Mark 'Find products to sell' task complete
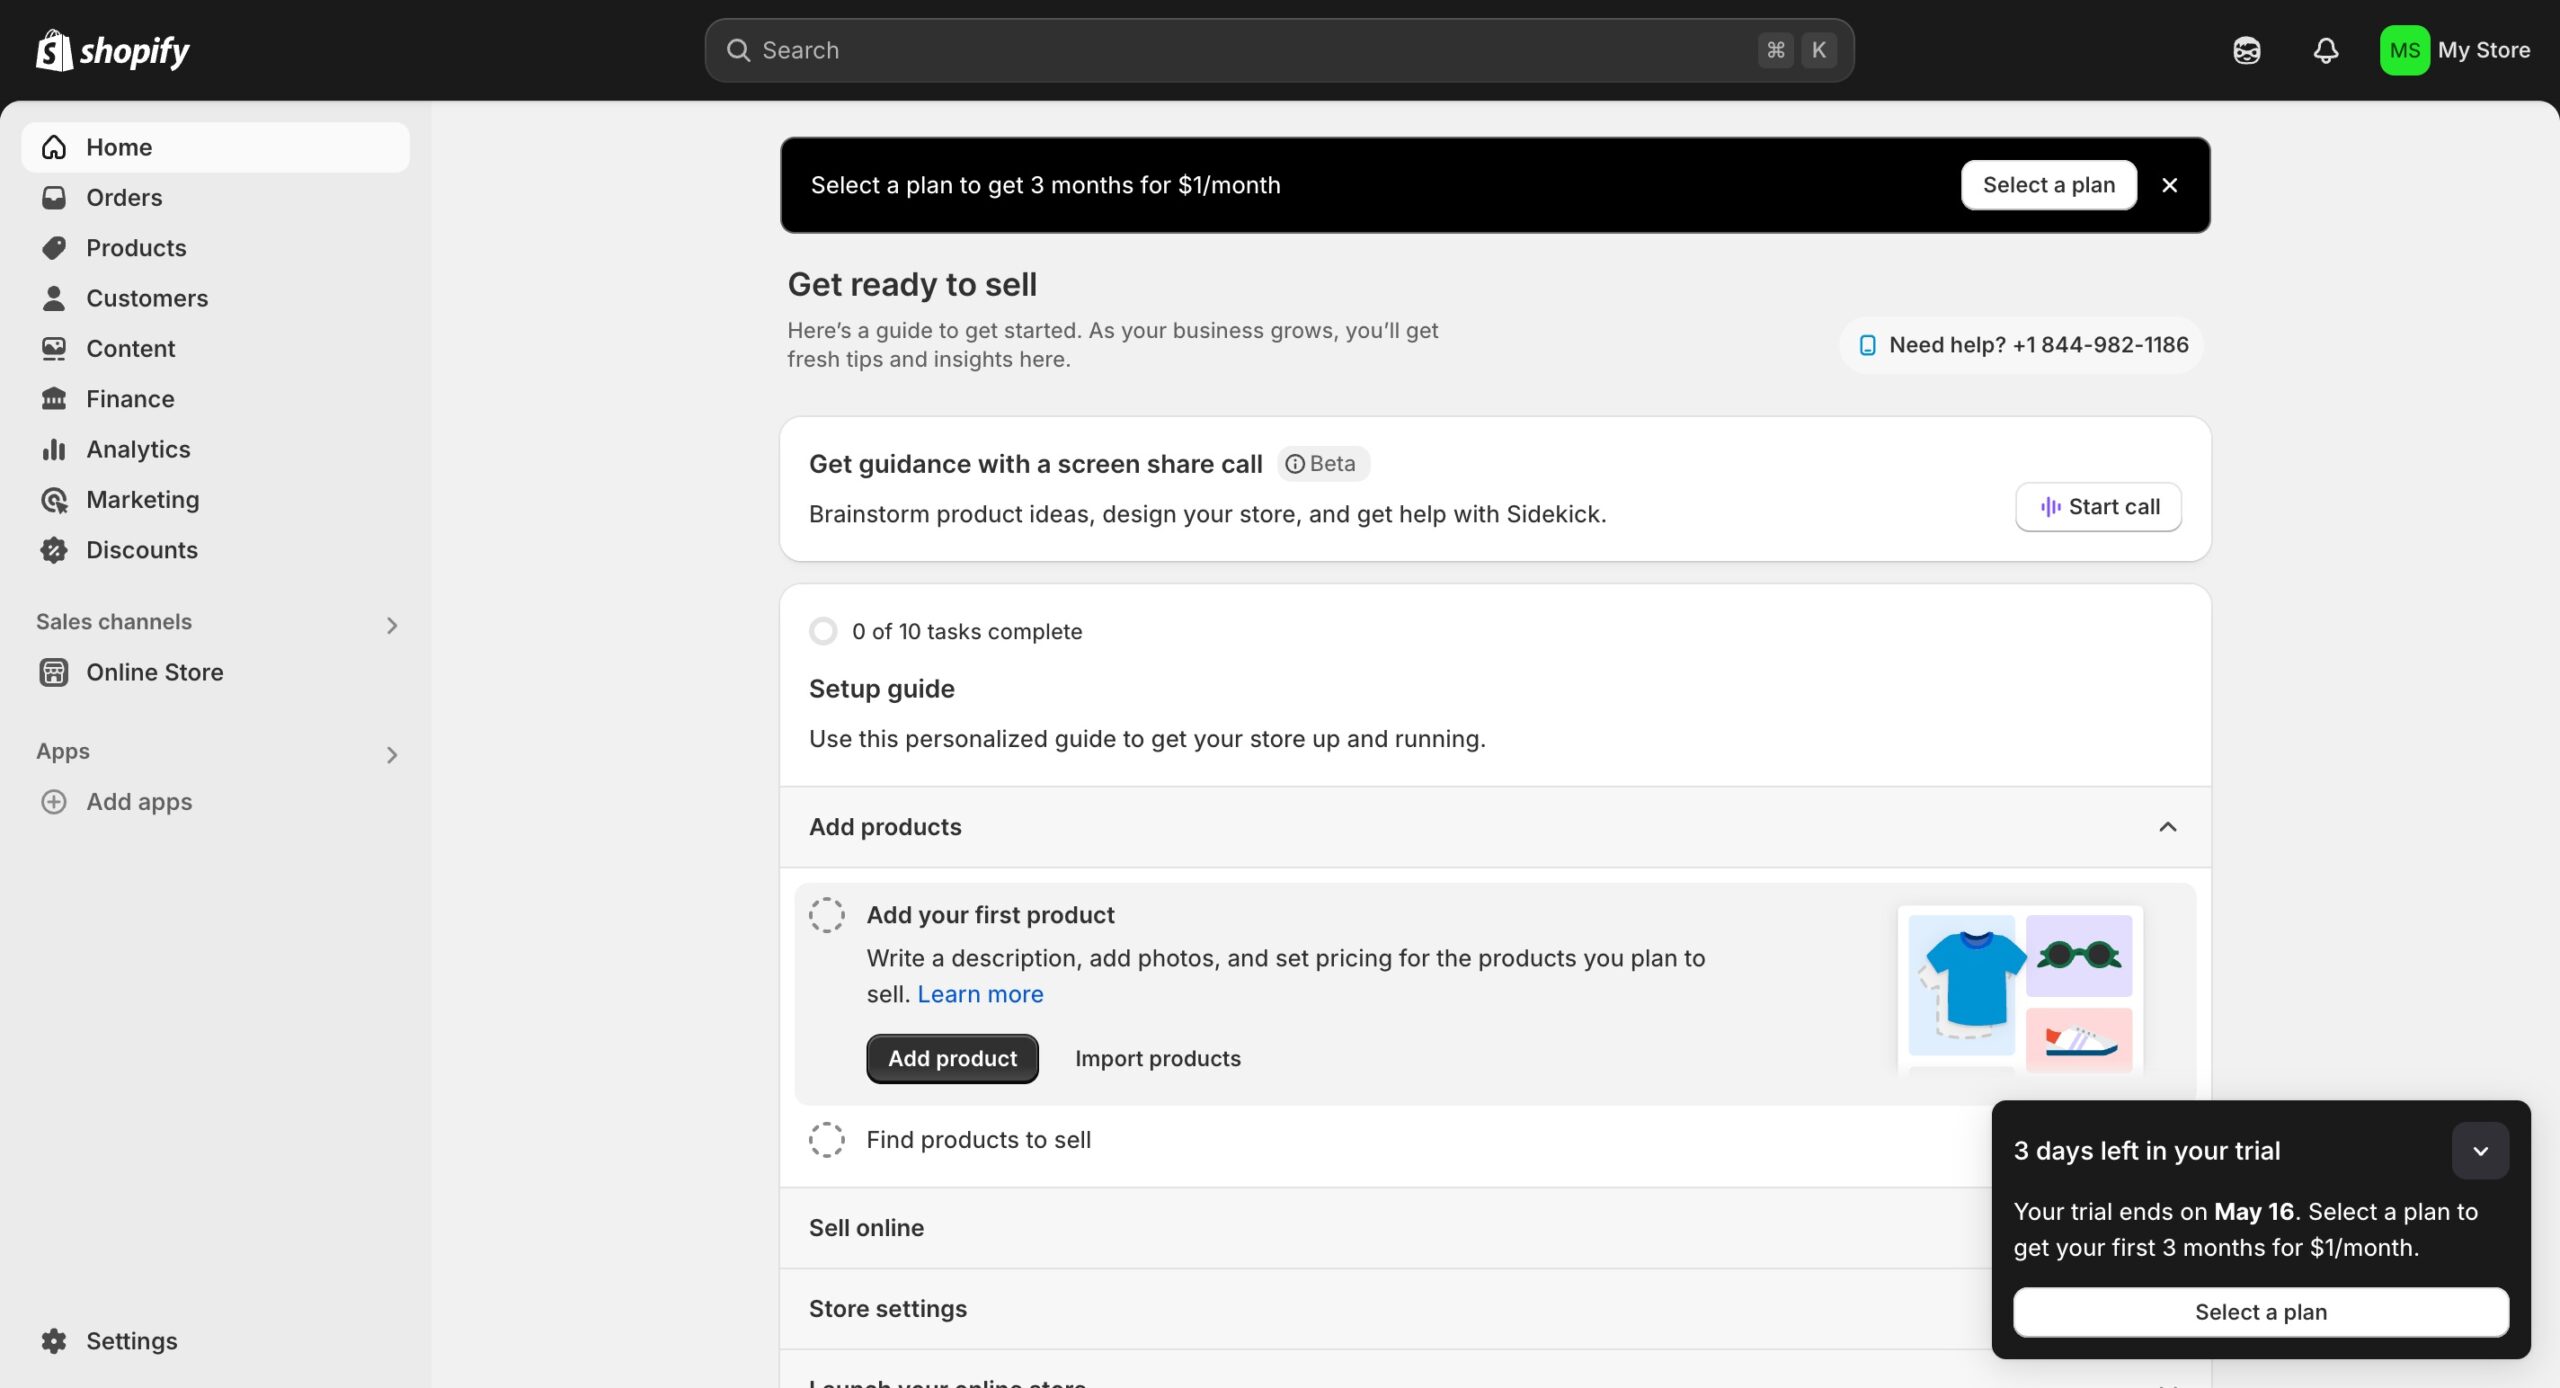 [826, 1140]
